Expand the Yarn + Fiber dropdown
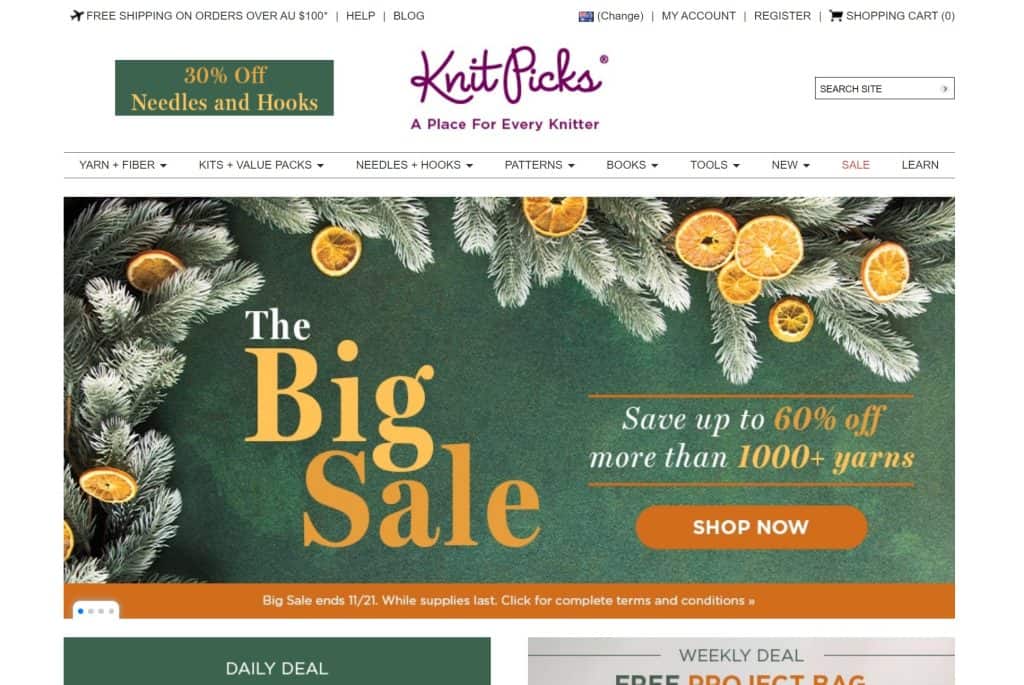The height and width of the screenshot is (685, 1024). [123, 165]
